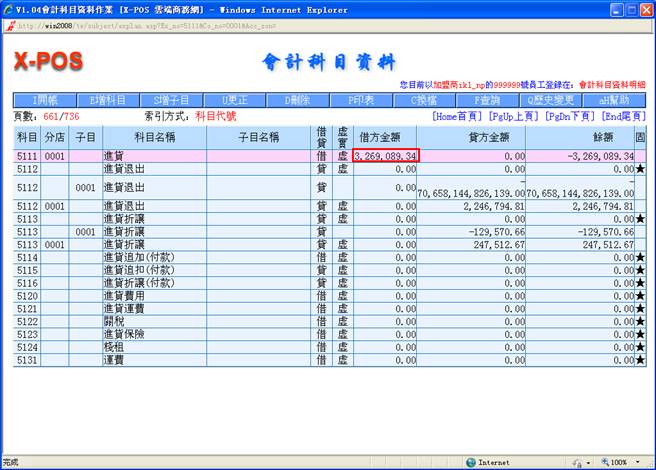Jump to last page via End尾頁

(623, 117)
